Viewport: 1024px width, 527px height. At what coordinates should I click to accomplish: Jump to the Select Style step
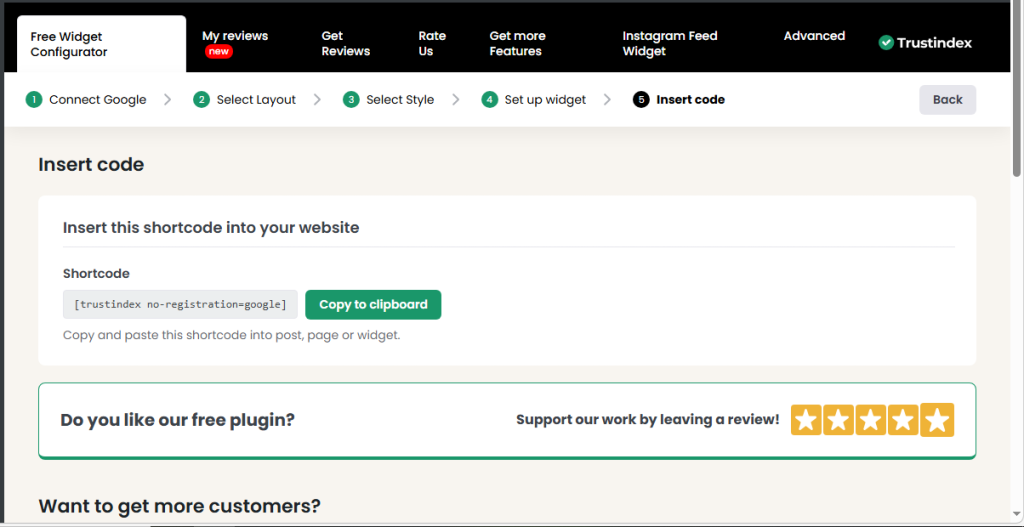[399, 100]
